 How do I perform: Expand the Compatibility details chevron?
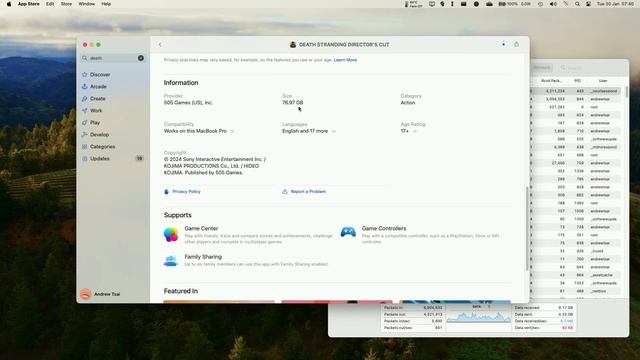coord(232,131)
